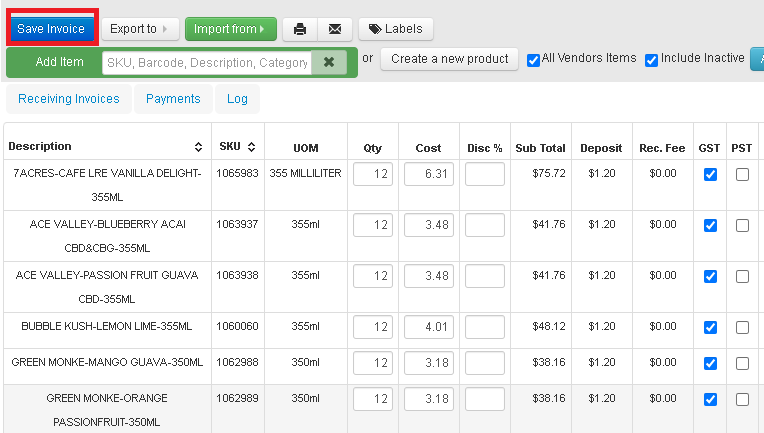The height and width of the screenshot is (433, 764).
Task: Open the Export to menu
Action: click(x=140, y=29)
